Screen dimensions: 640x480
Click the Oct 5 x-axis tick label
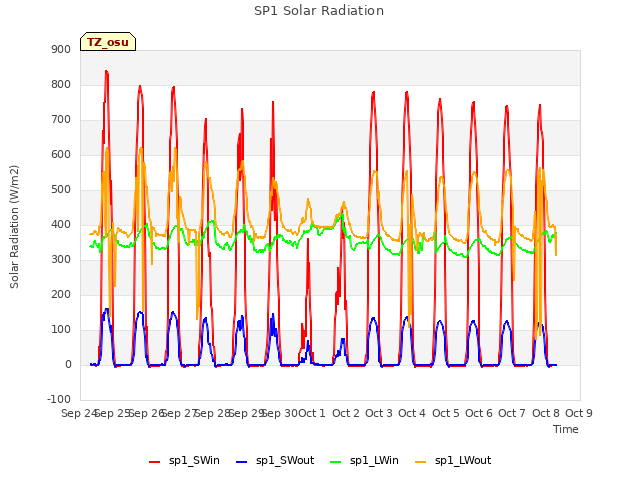pos(446,413)
